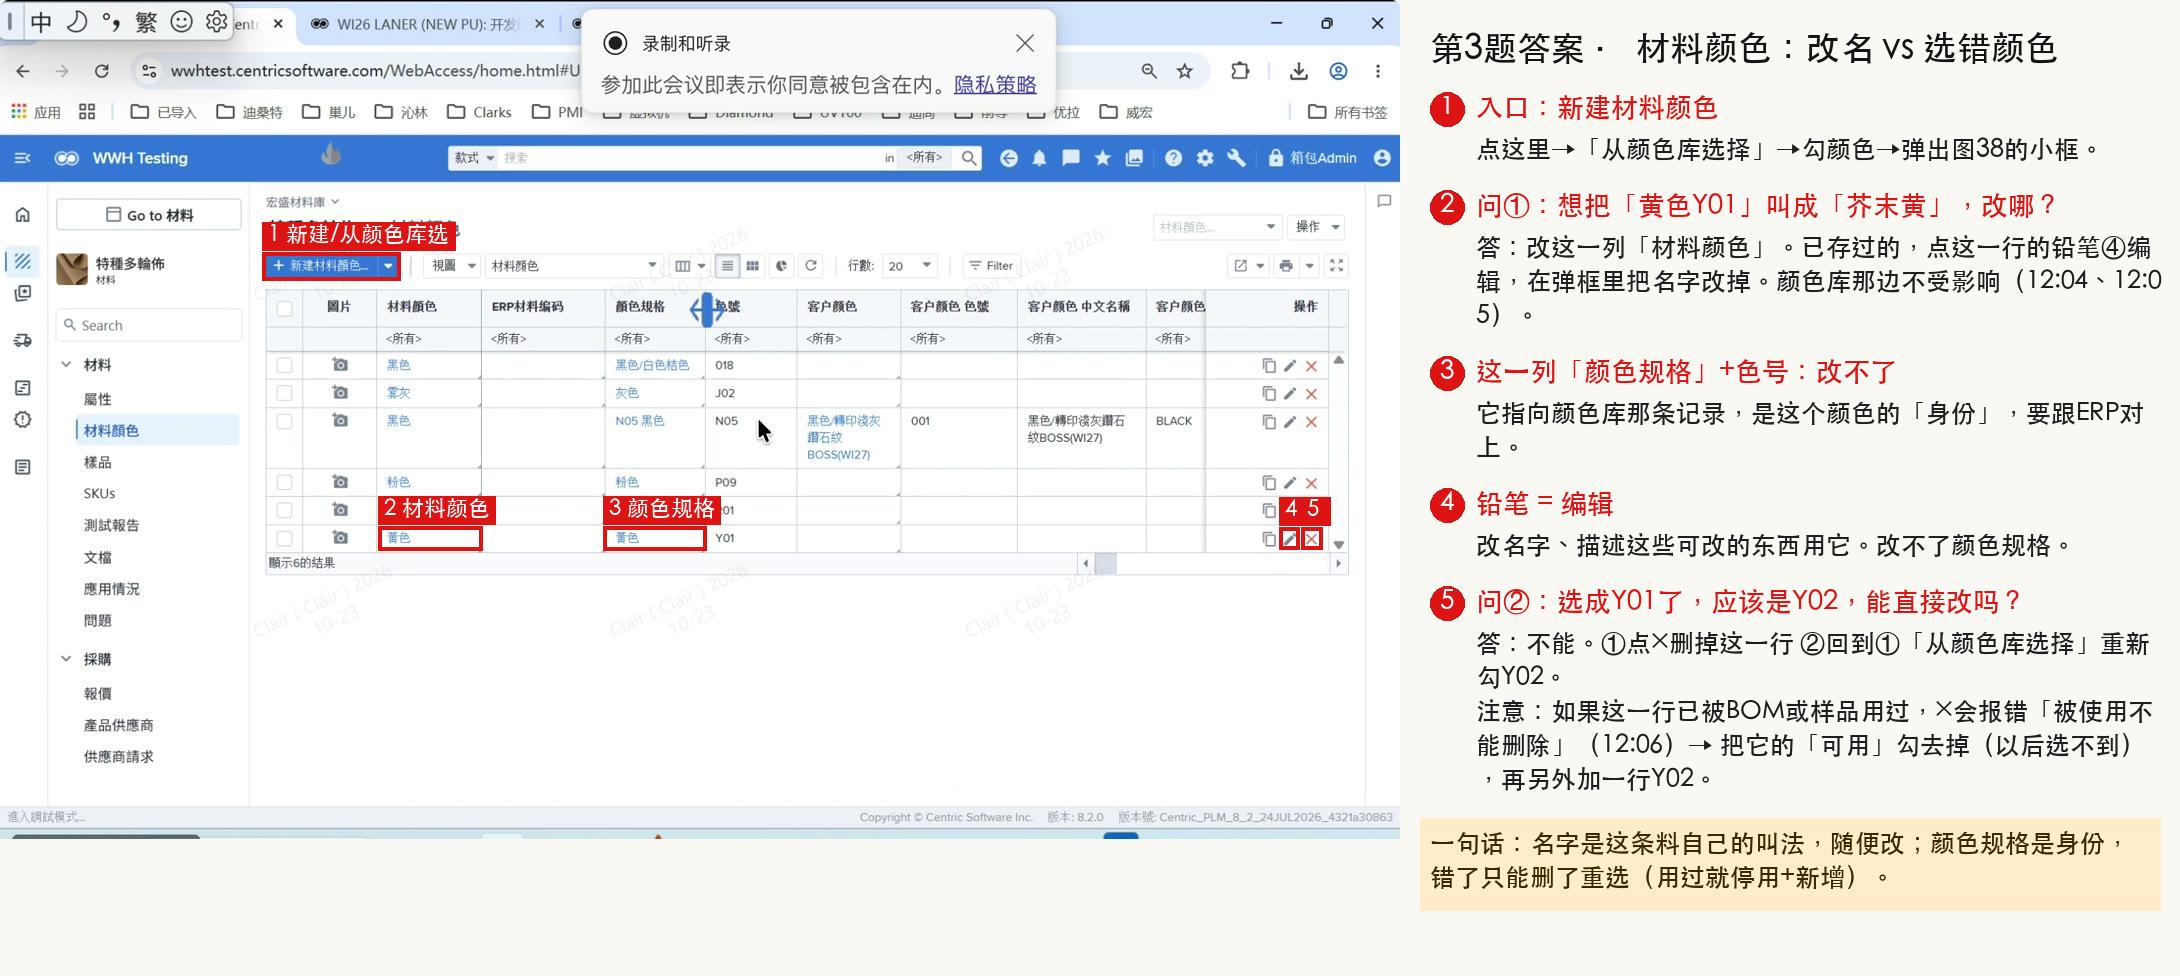Image resolution: width=2180 pixels, height=976 pixels.
Task: Click the Go to 材料 button
Action: [x=149, y=215]
